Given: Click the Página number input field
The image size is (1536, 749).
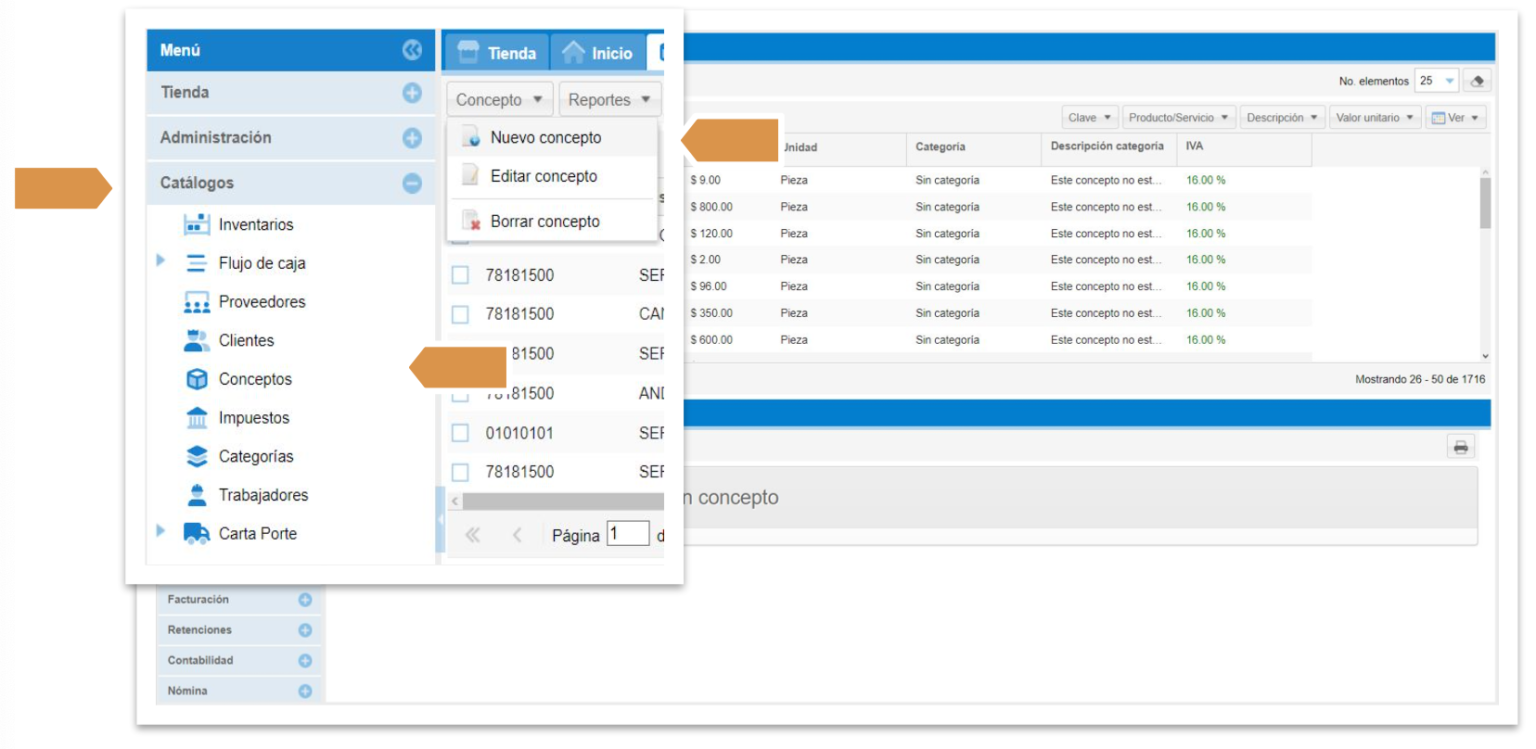Looking at the screenshot, I should click(x=628, y=534).
